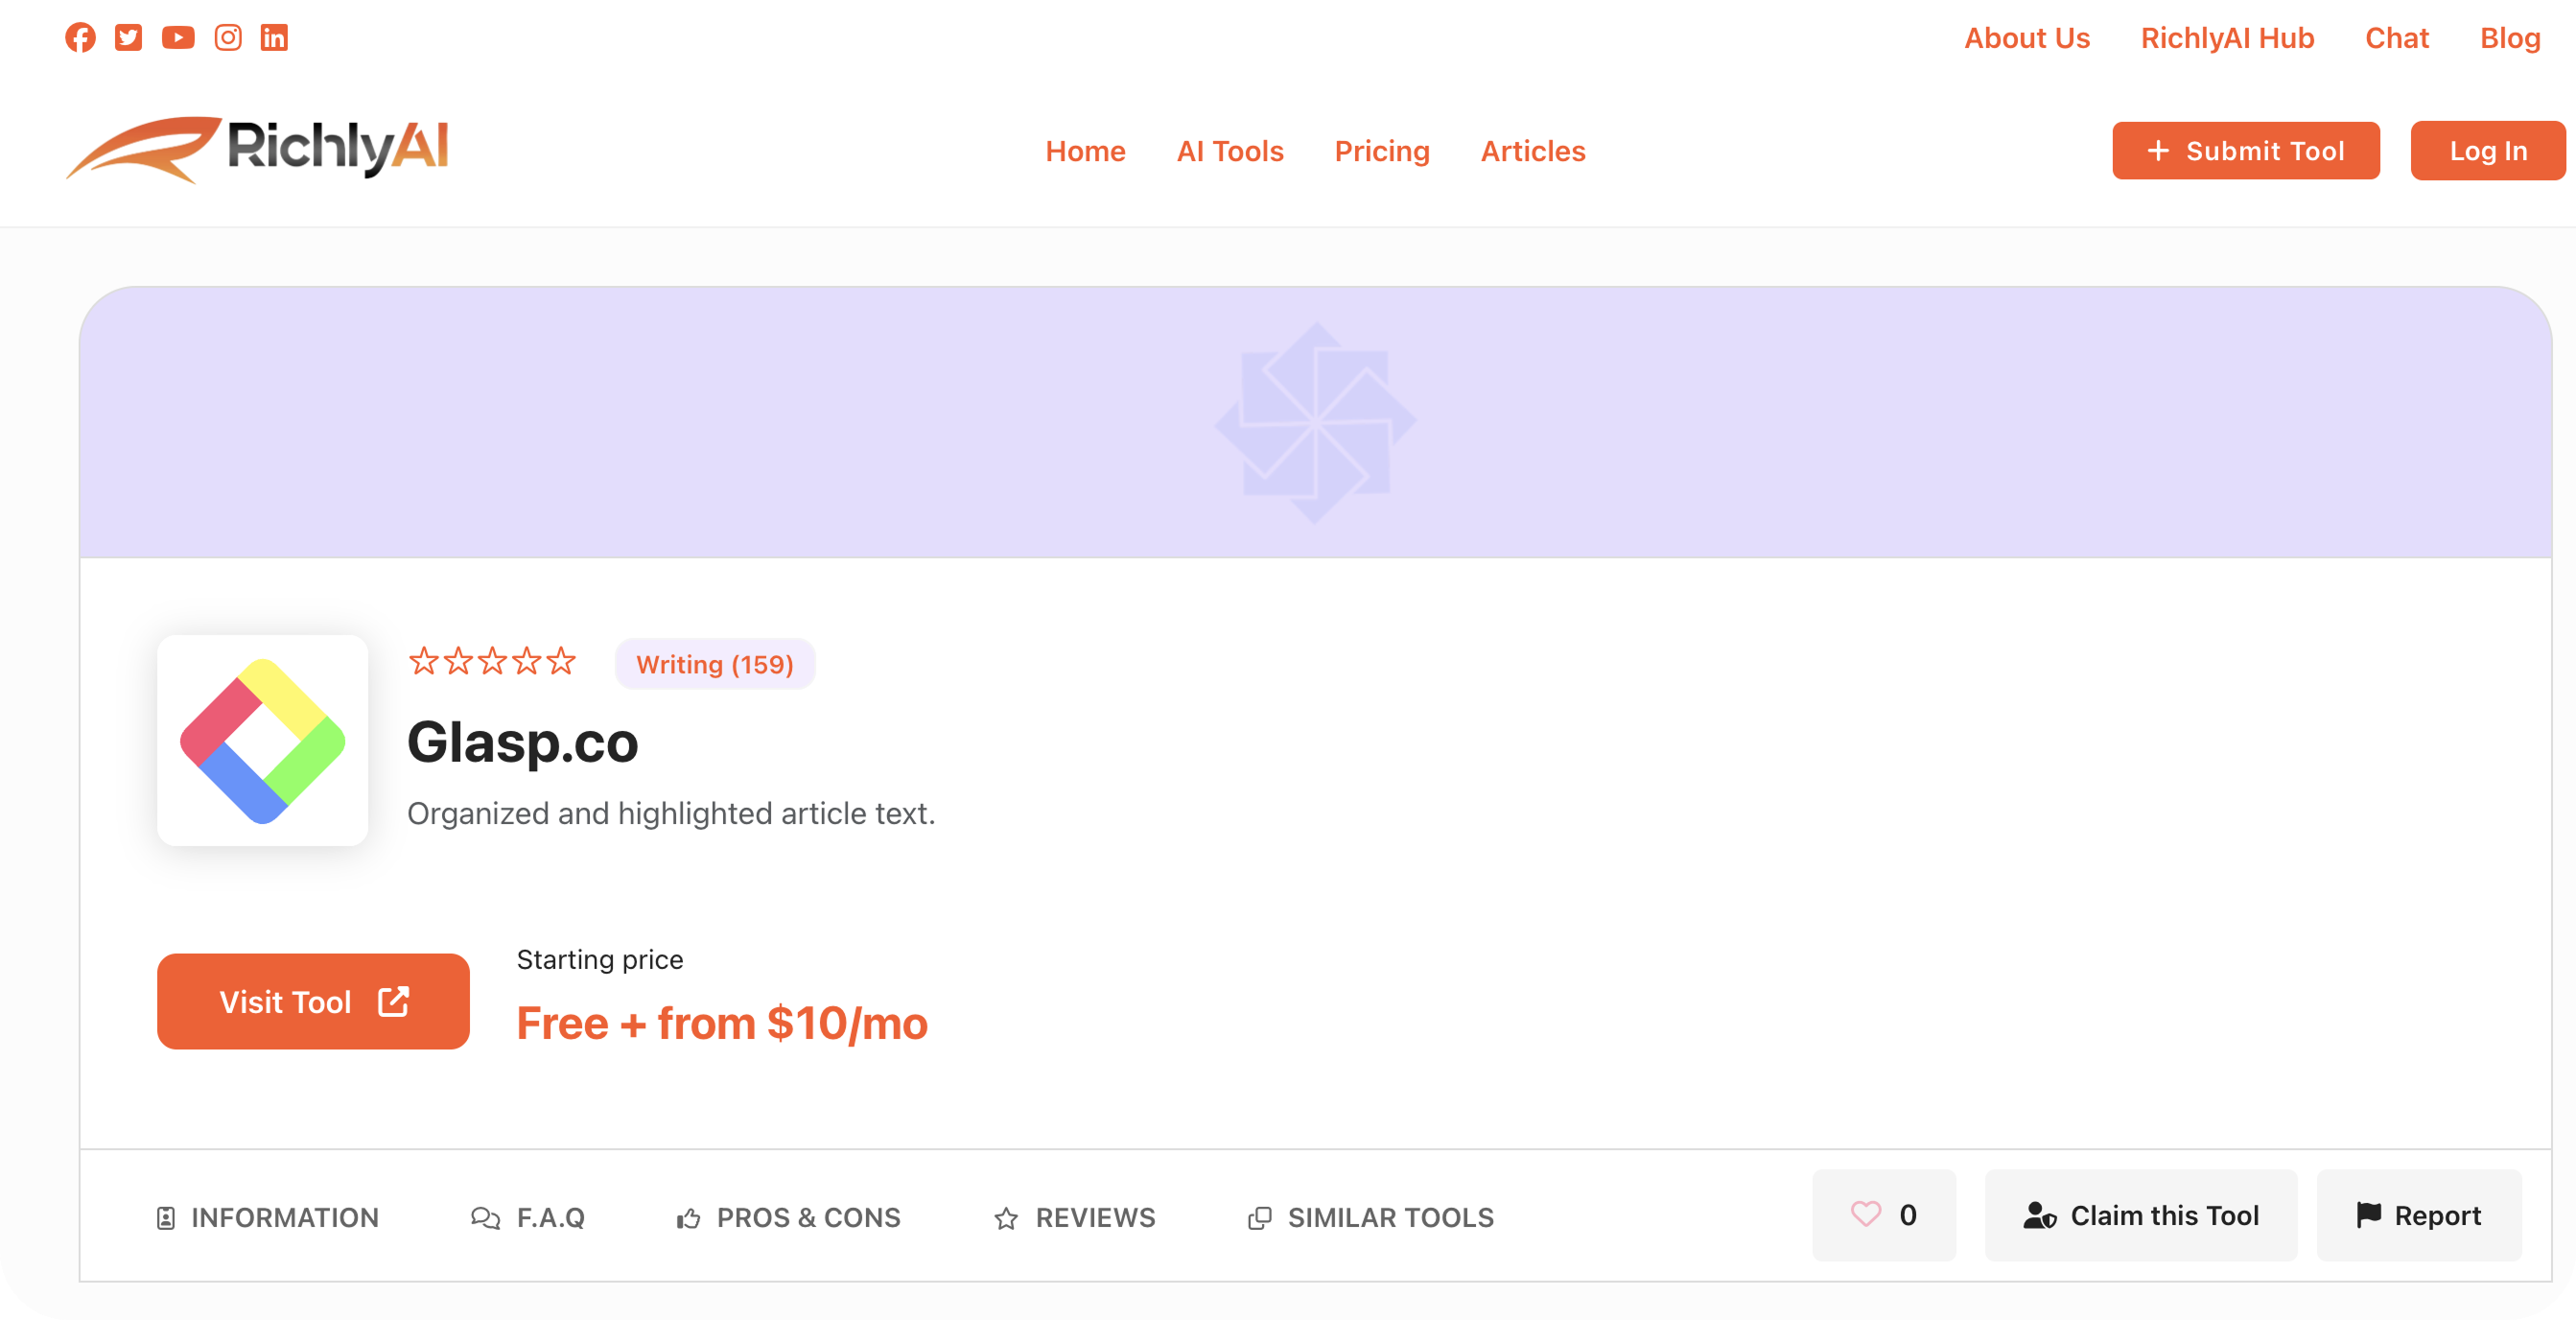Click Claim this Tool button
2576x1320 pixels.
tap(2140, 1215)
